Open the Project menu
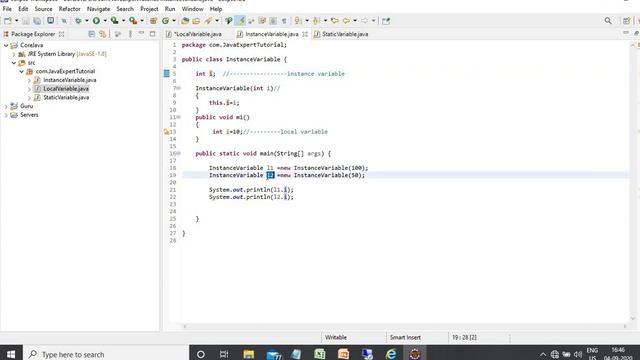640x360 pixels. point(149,9)
